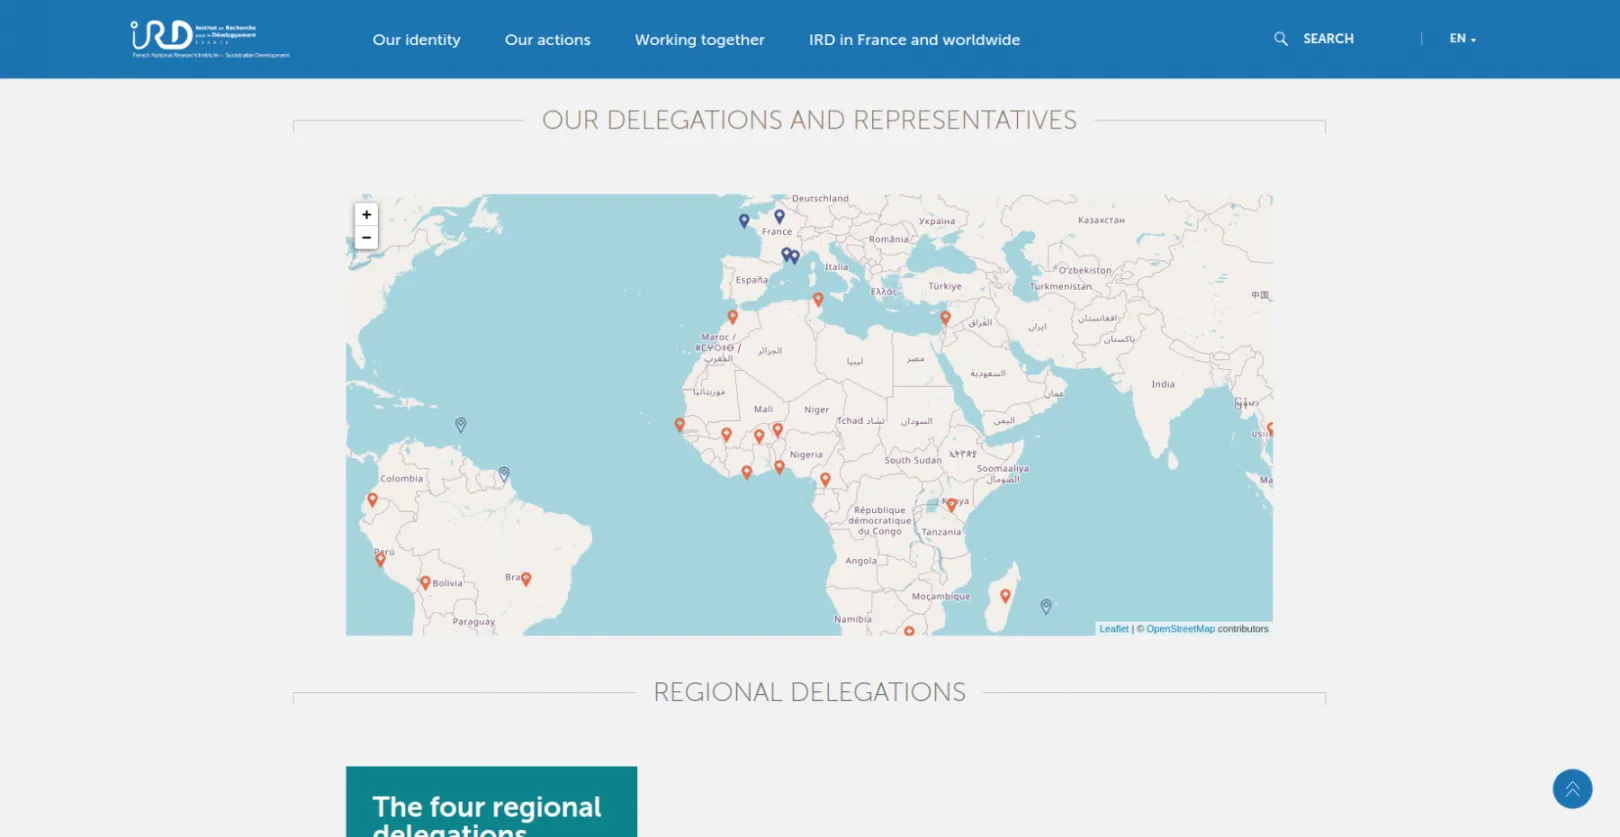Open the IRD in France and worldwide menu
The height and width of the screenshot is (837, 1620).
click(x=914, y=40)
